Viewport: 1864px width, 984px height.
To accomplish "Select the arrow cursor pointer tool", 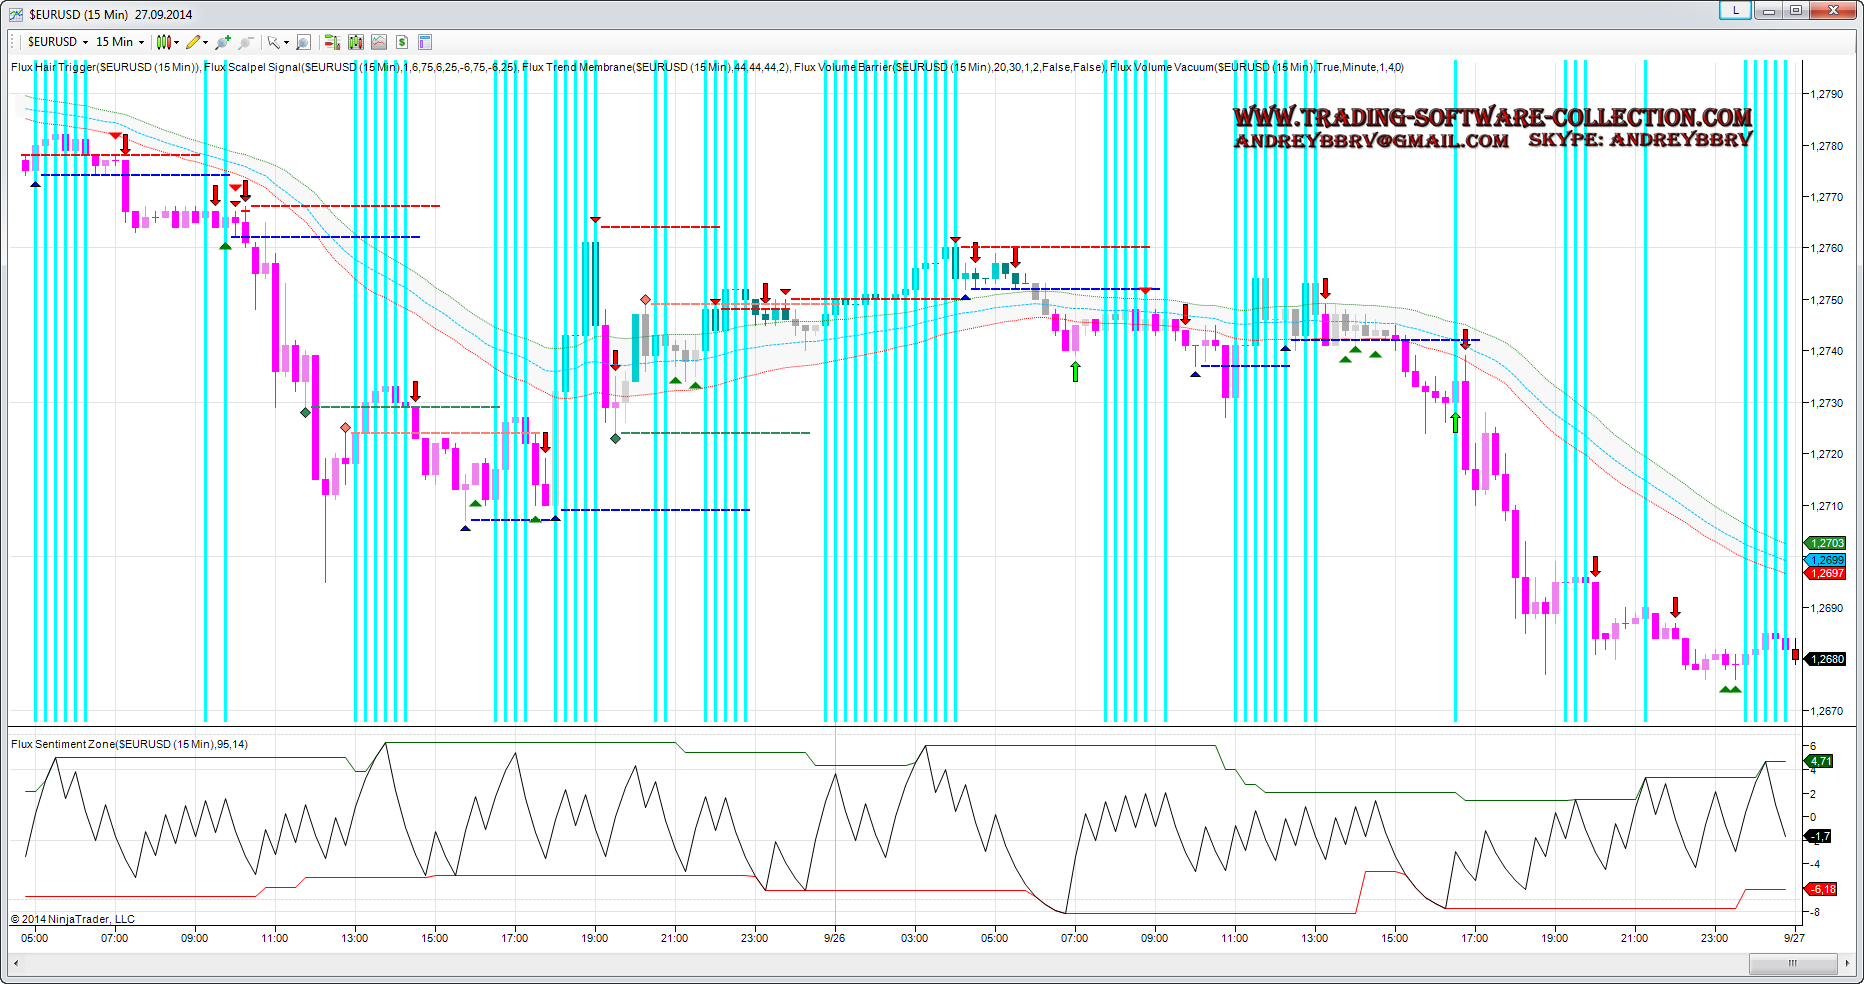I will (272, 42).
